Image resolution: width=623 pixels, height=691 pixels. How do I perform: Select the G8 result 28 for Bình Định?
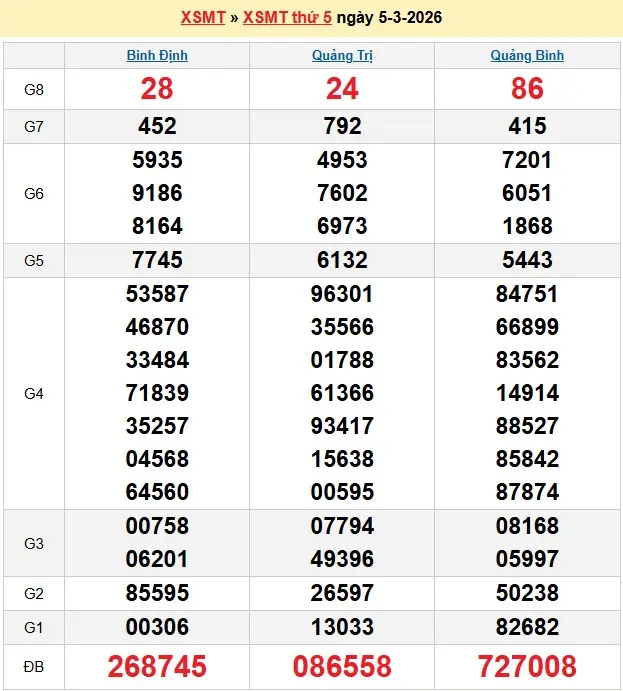click(157, 89)
